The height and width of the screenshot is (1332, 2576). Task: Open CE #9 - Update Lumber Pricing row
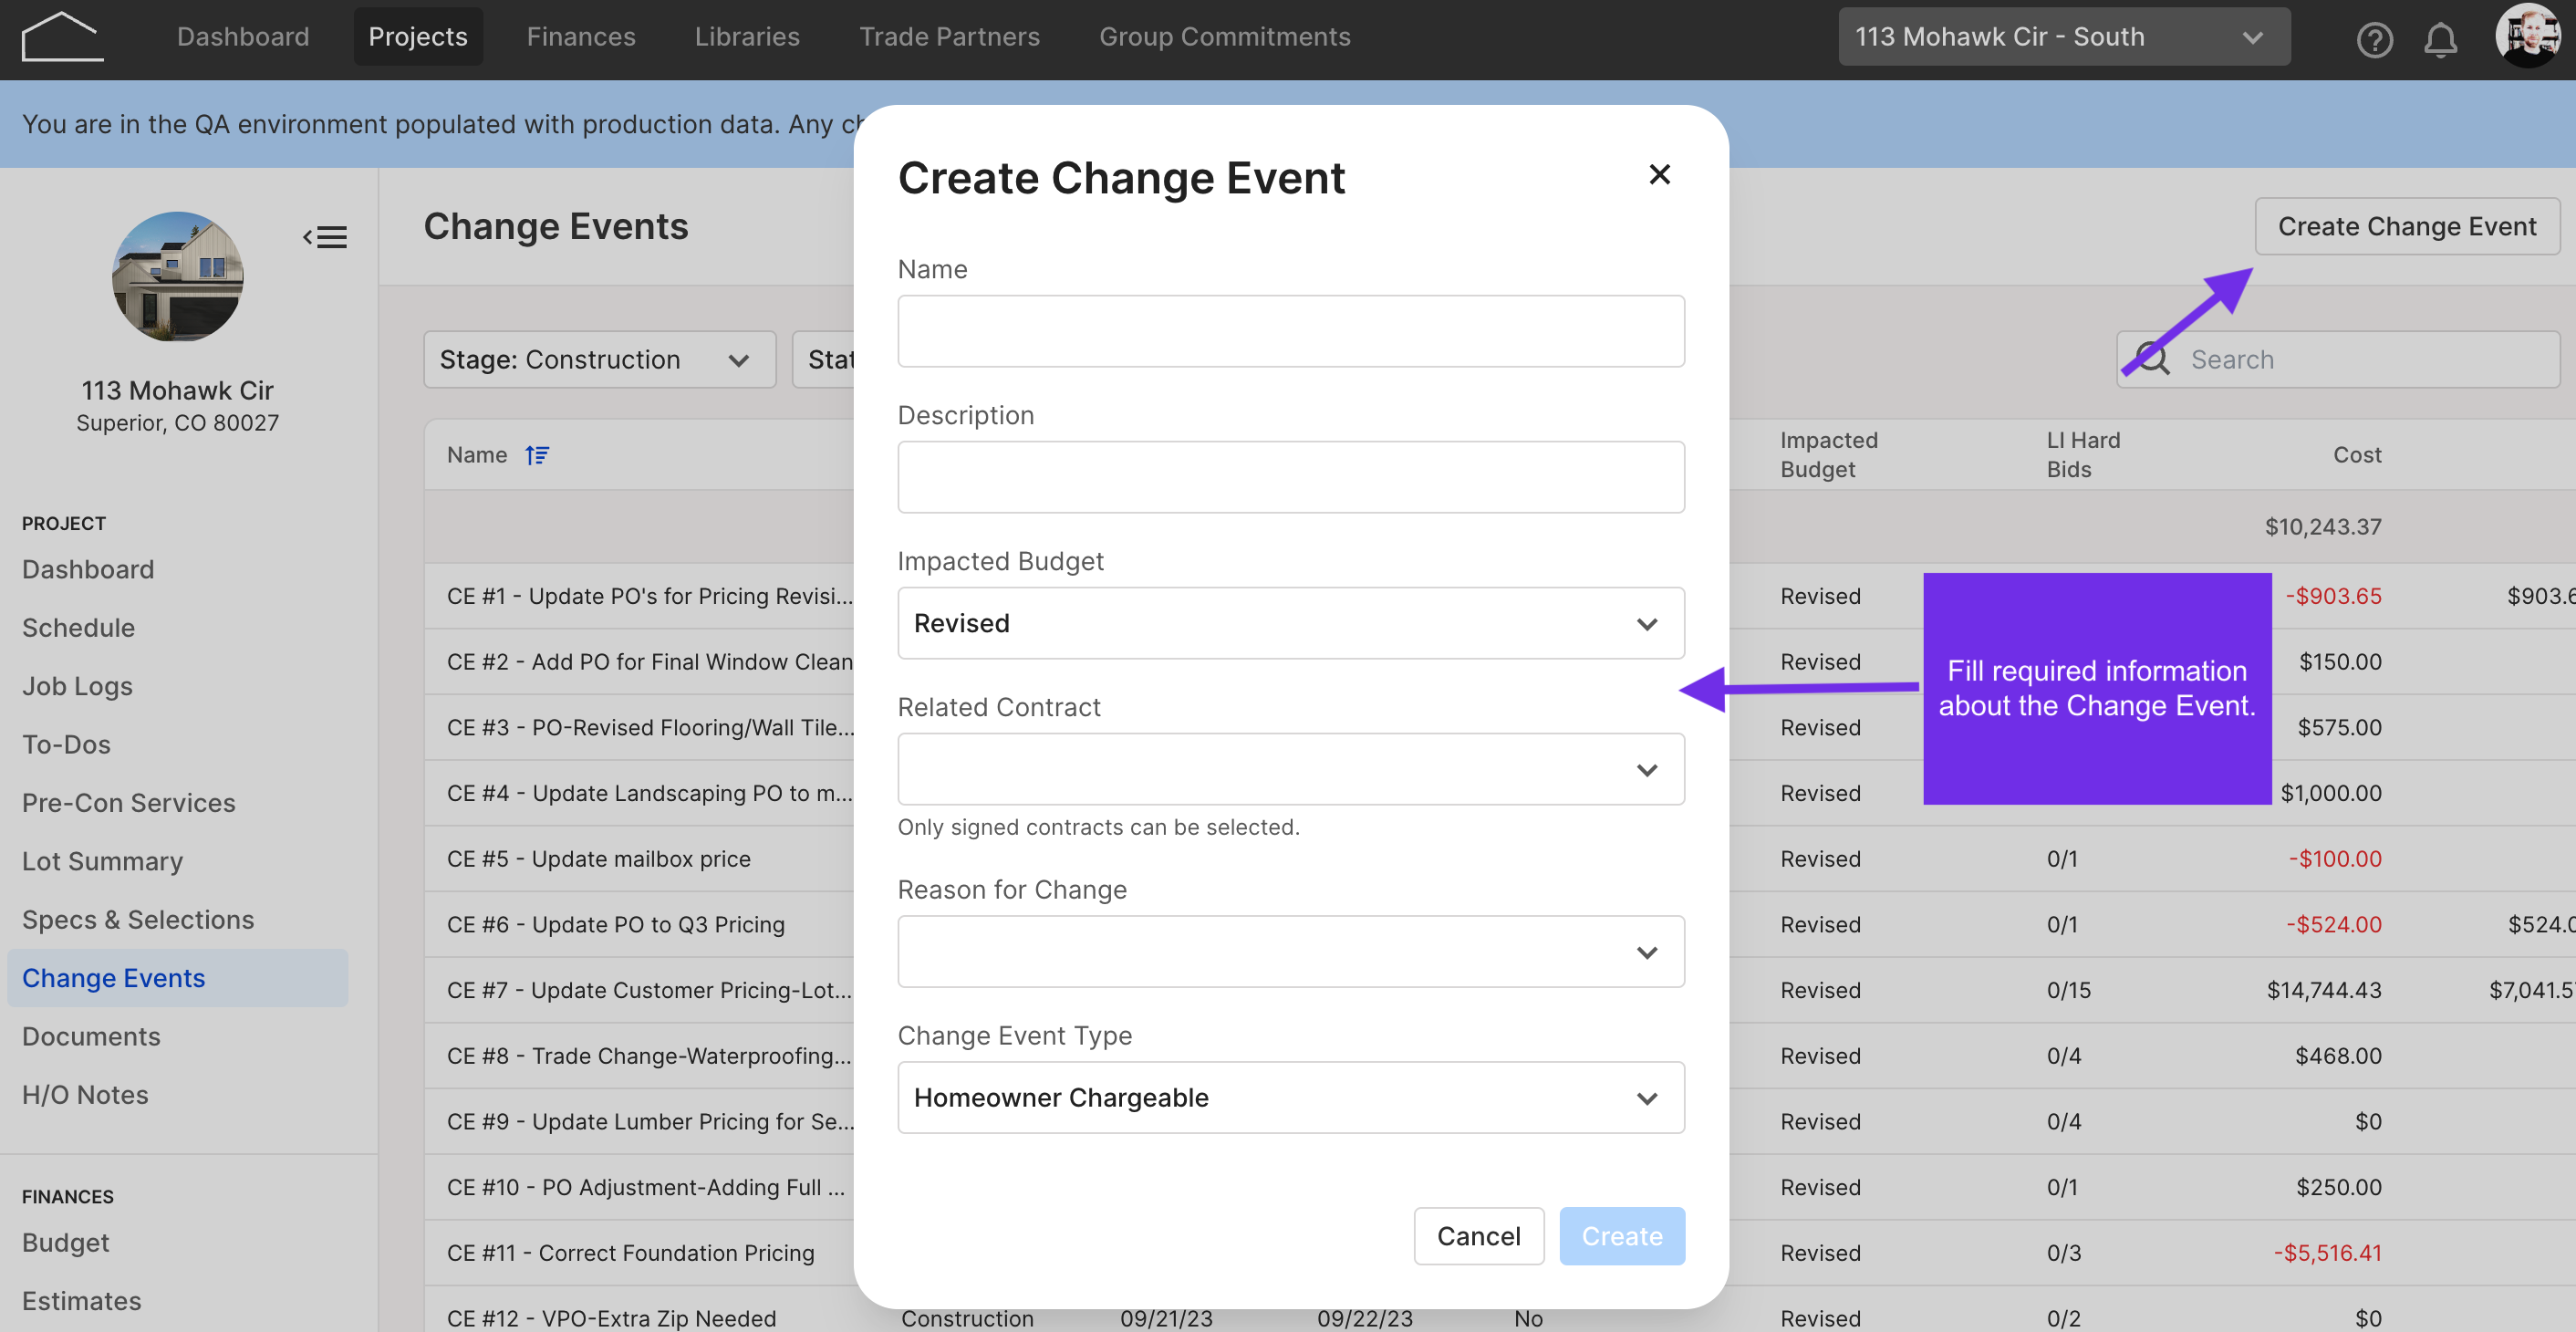pyautogui.click(x=651, y=1121)
